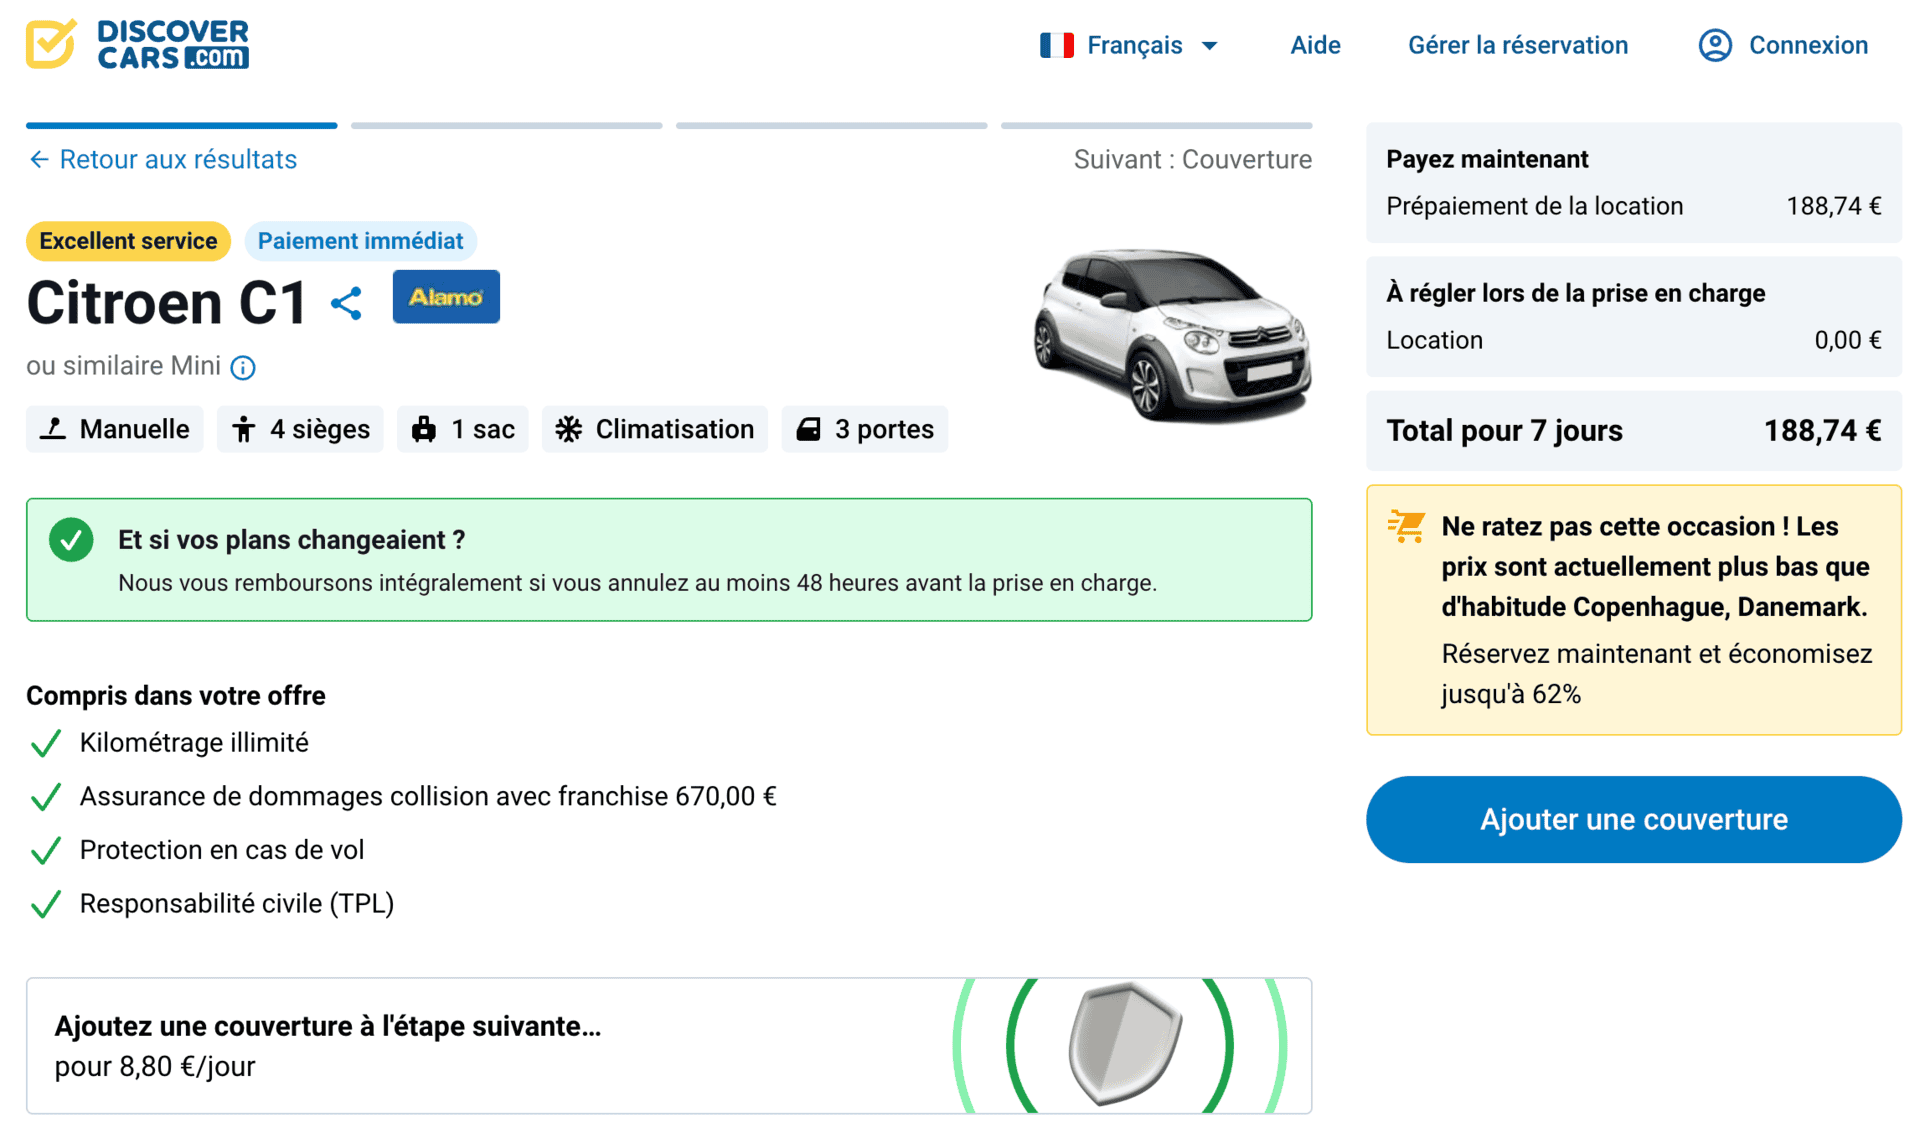Click the Suivant : Couverture step
1920x1138 pixels.
(x=1192, y=159)
